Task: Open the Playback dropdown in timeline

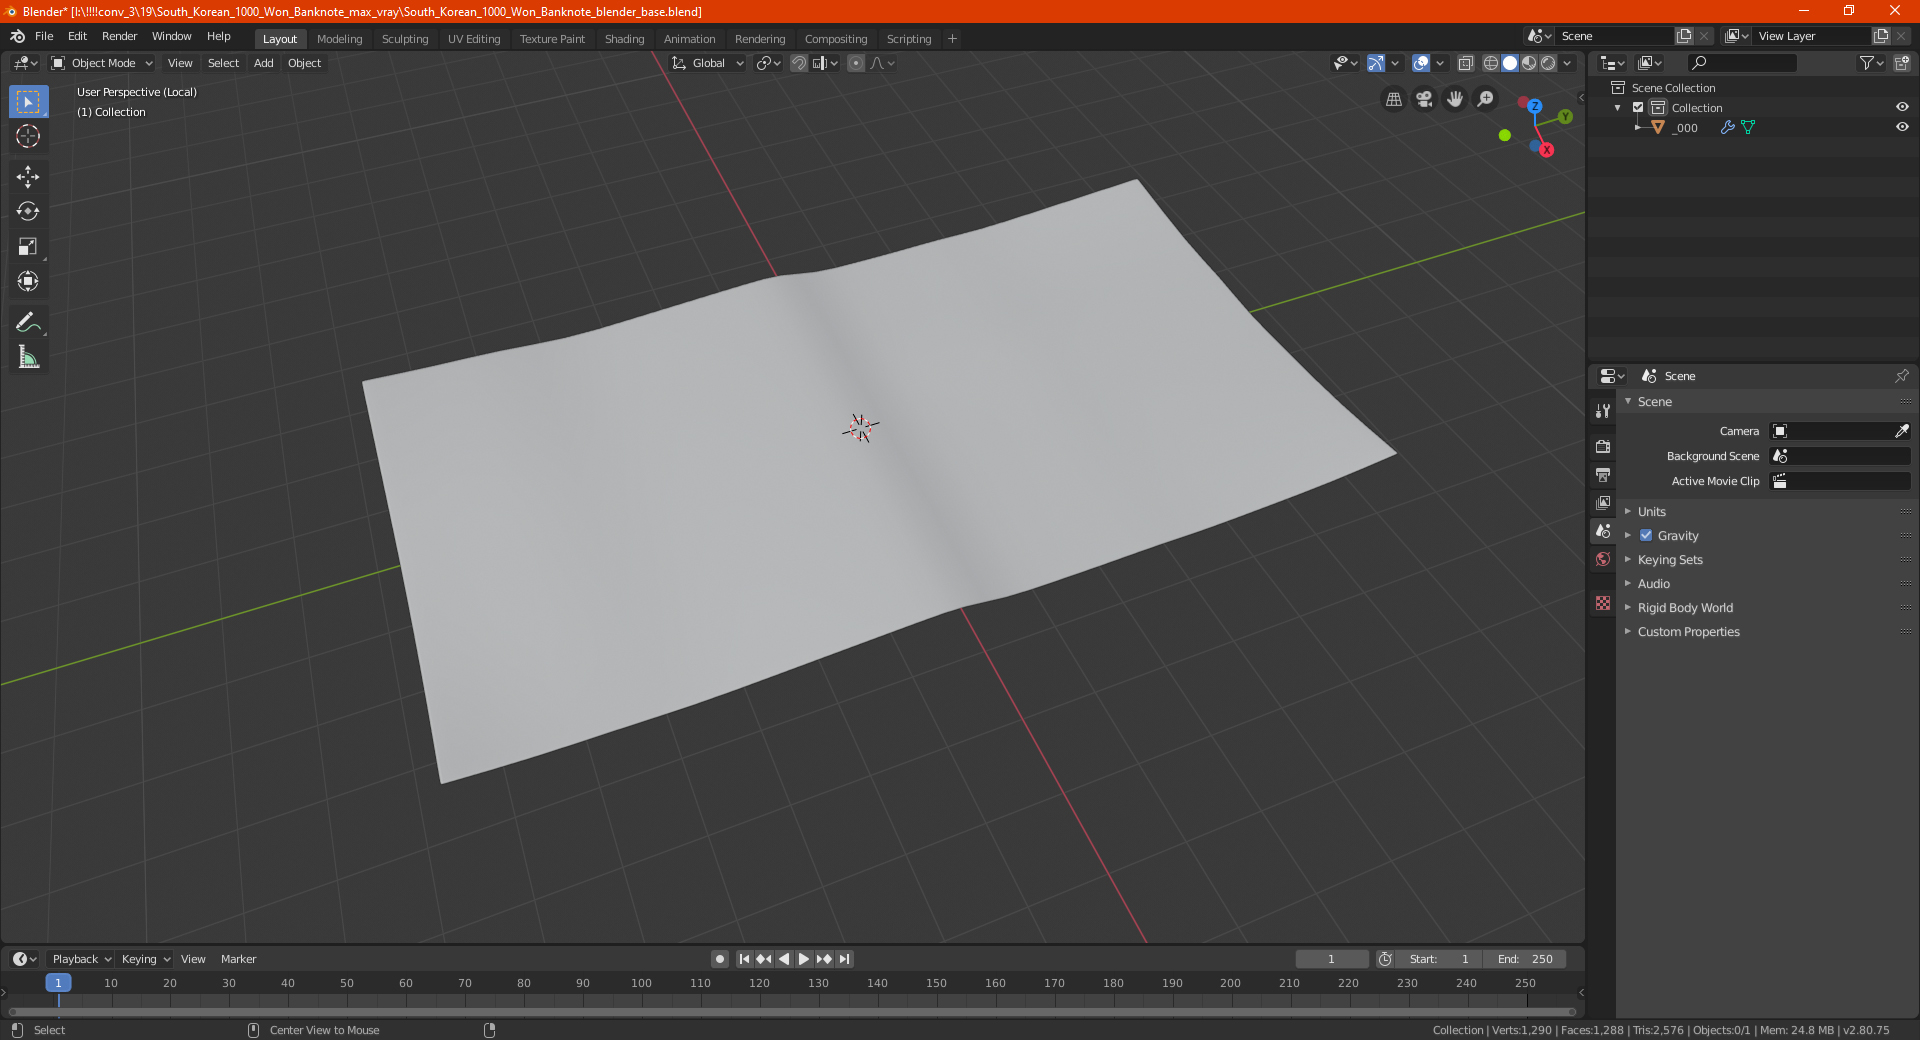Action: (81, 959)
